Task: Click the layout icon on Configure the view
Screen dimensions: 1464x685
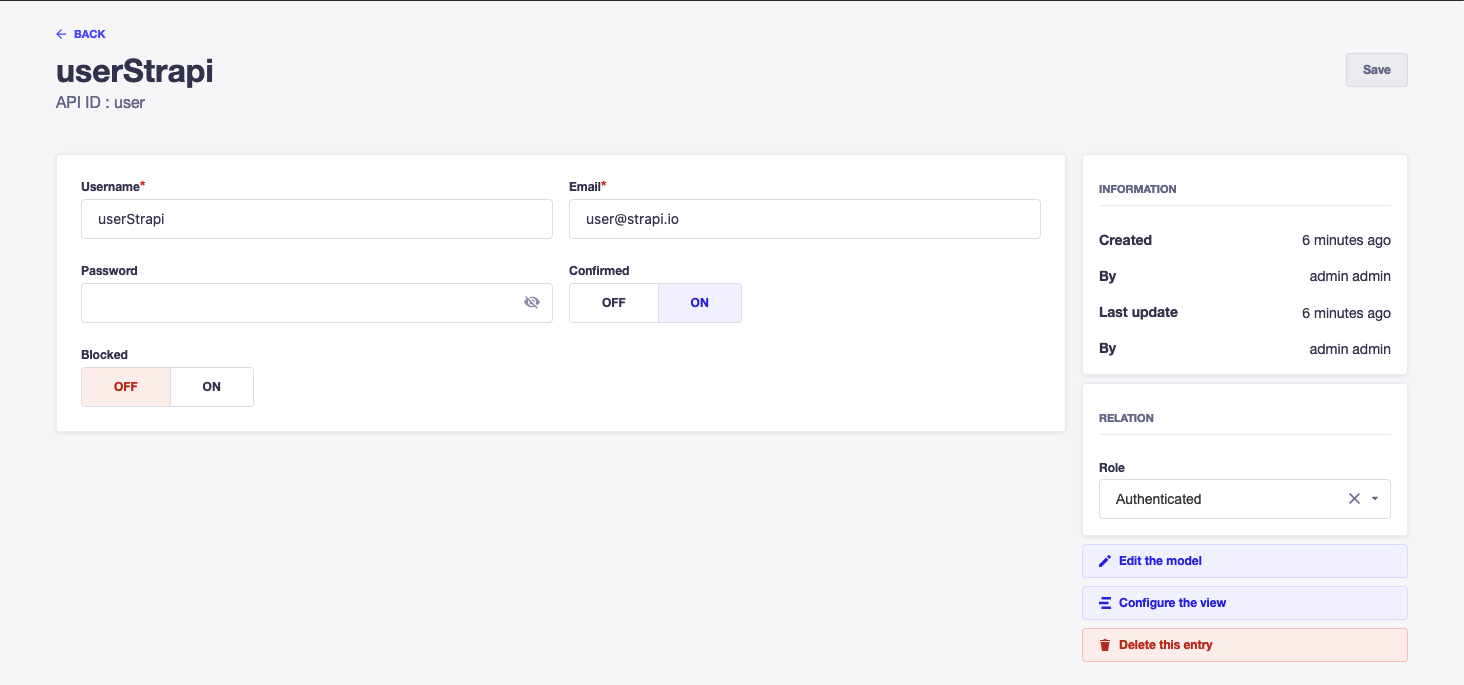Action: [1105, 603]
